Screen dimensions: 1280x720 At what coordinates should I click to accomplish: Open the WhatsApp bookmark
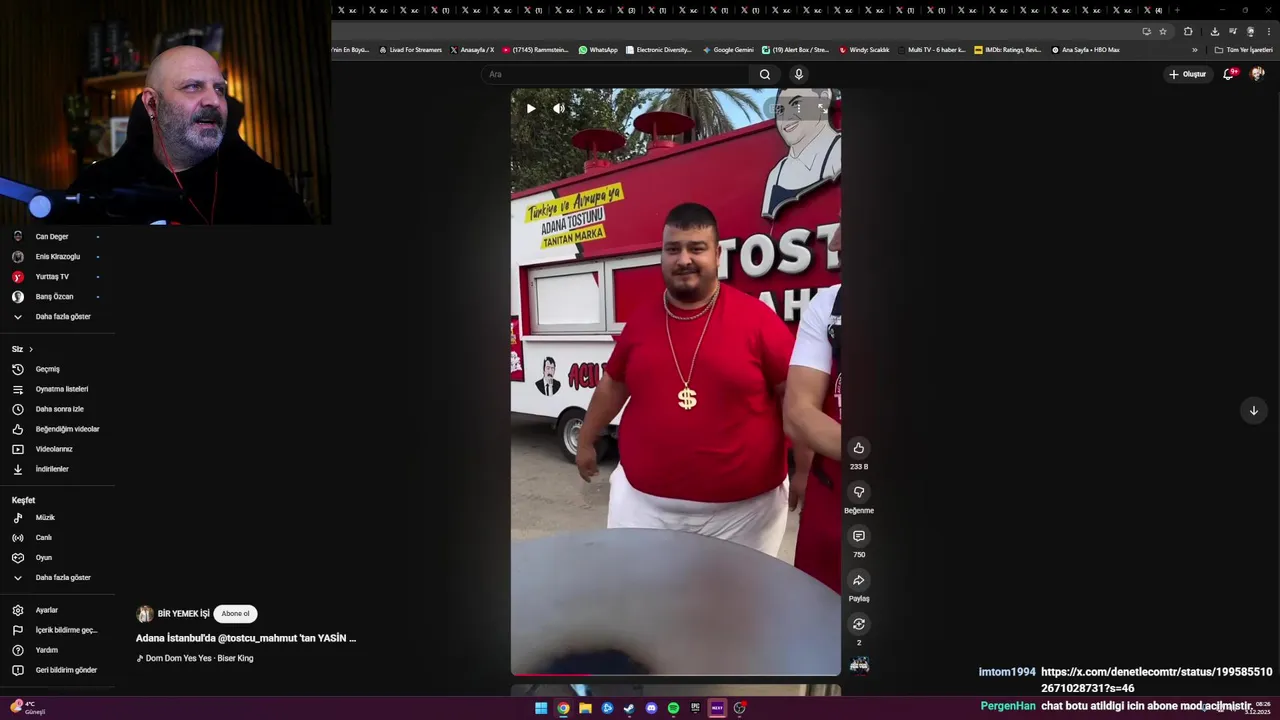coord(598,50)
